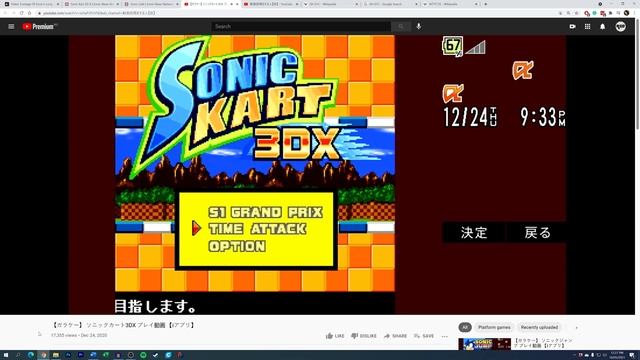Switch to the 動画説明まとめ YouTube tab

(x=270, y=4)
